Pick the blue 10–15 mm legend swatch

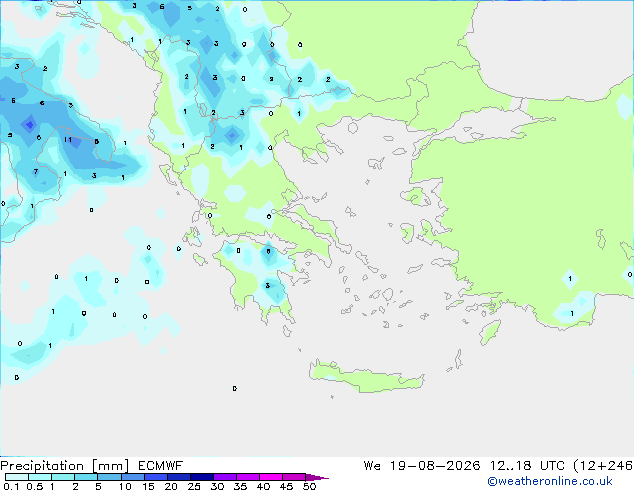pyautogui.click(x=133, y=477)
